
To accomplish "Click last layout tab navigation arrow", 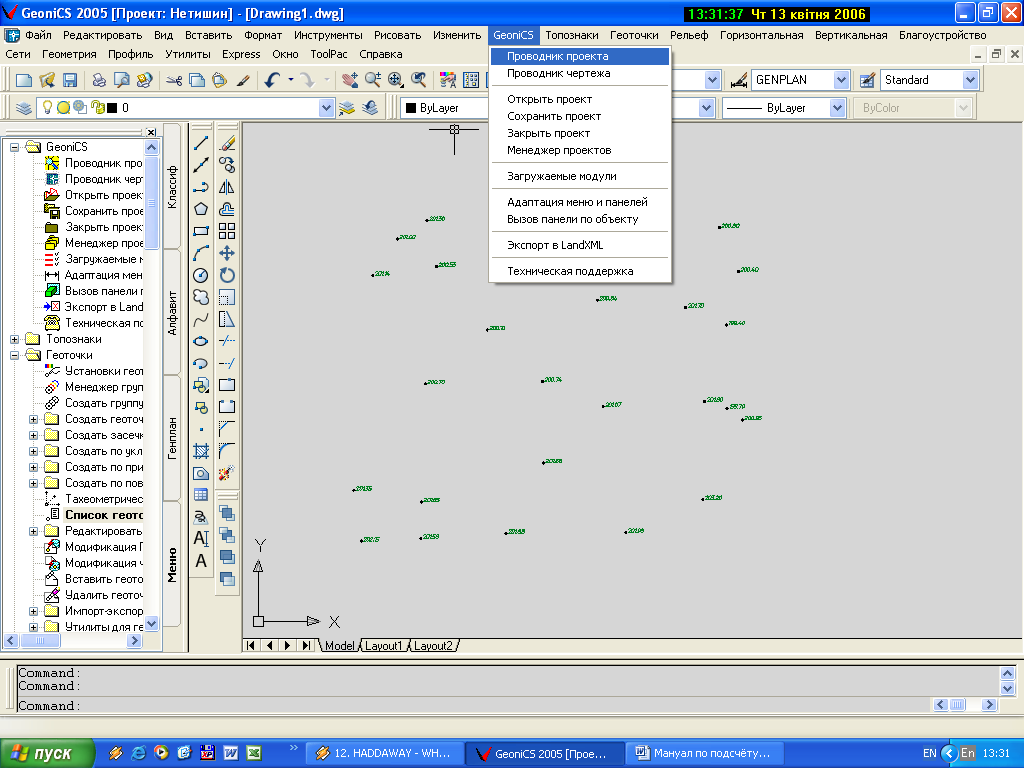I will [x=306, y=645].
